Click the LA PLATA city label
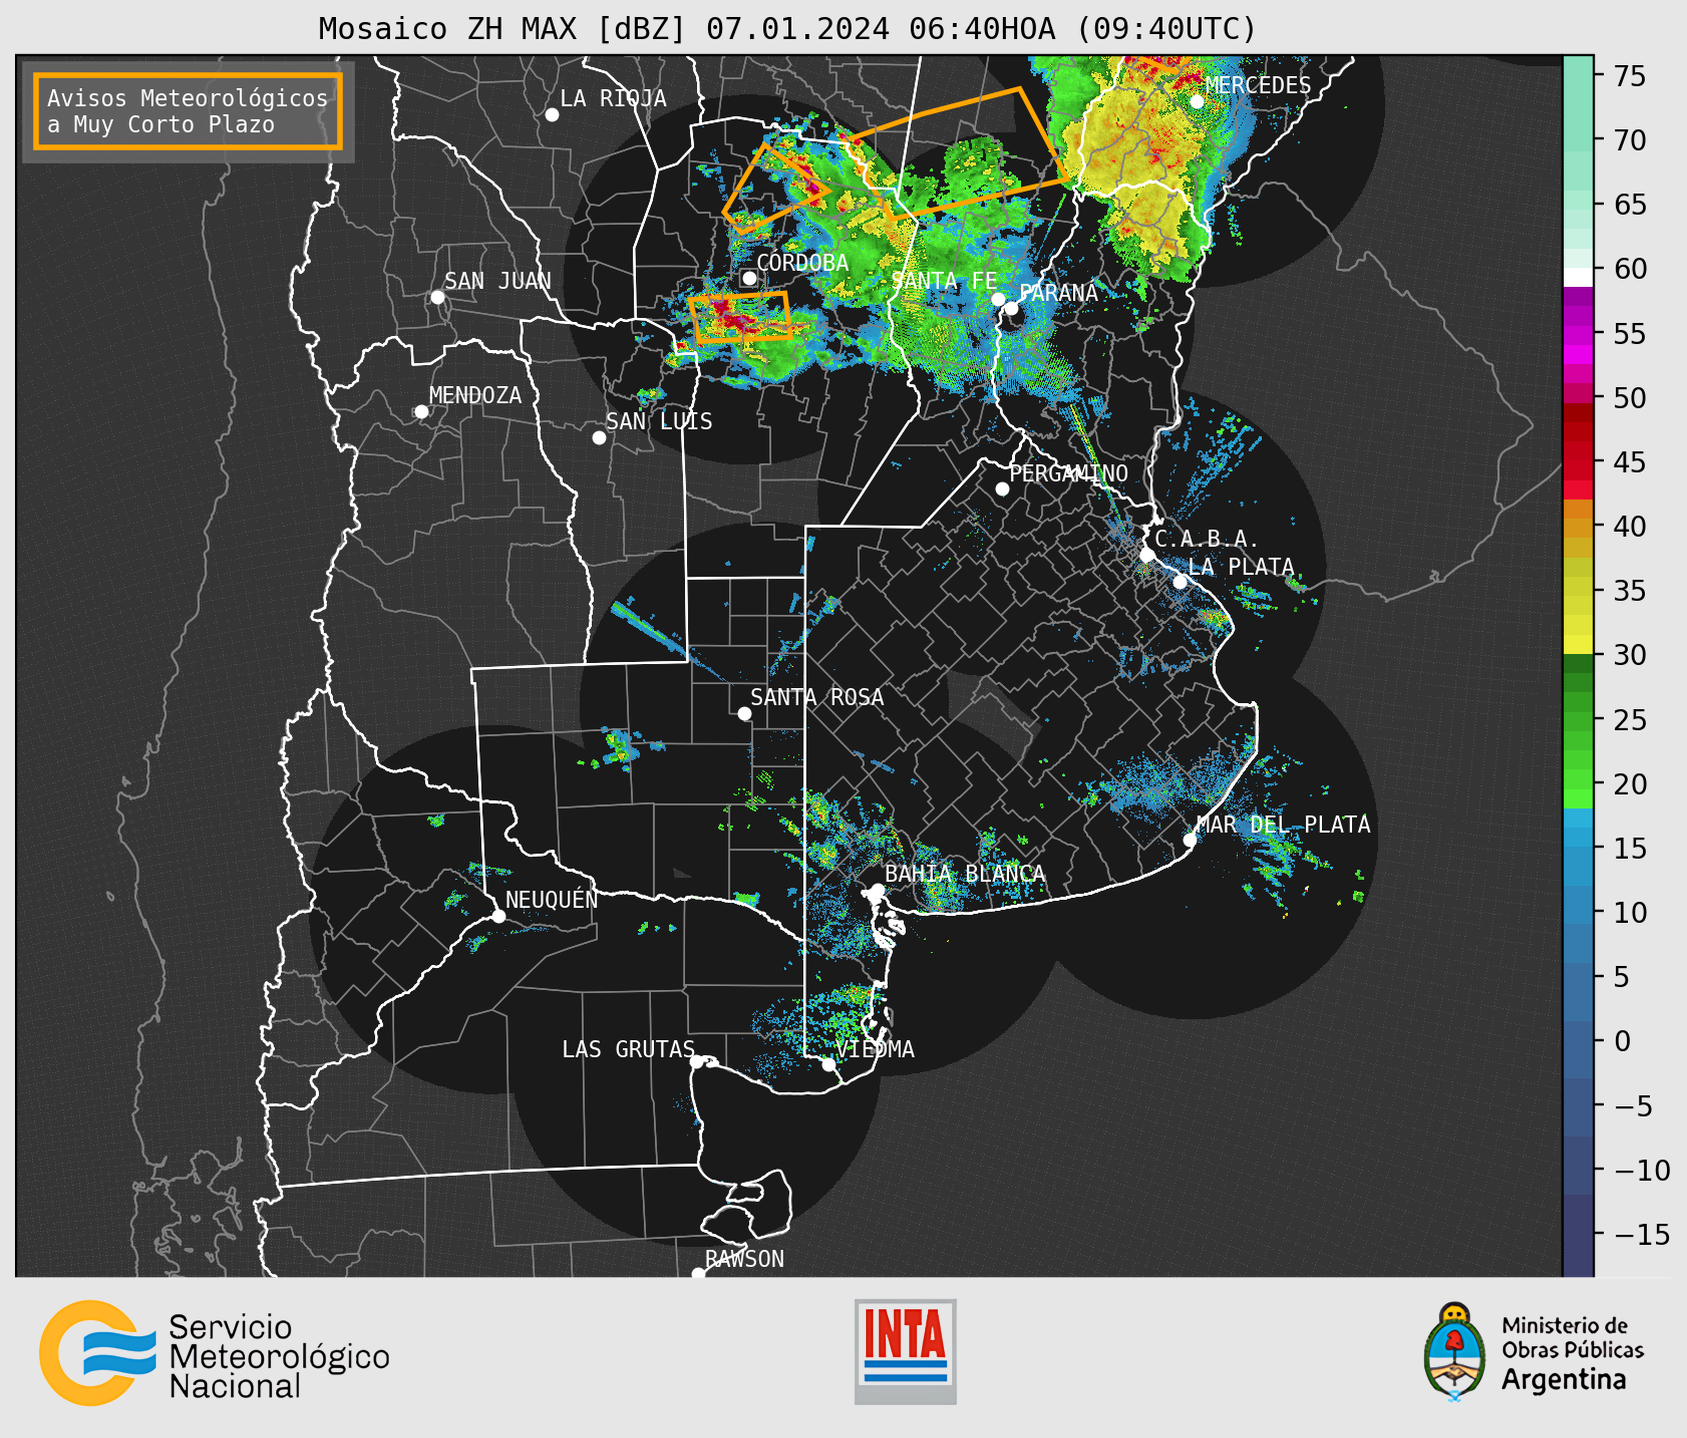The height and width of the screenshot is (1438, 1687). pos(1241,567)
